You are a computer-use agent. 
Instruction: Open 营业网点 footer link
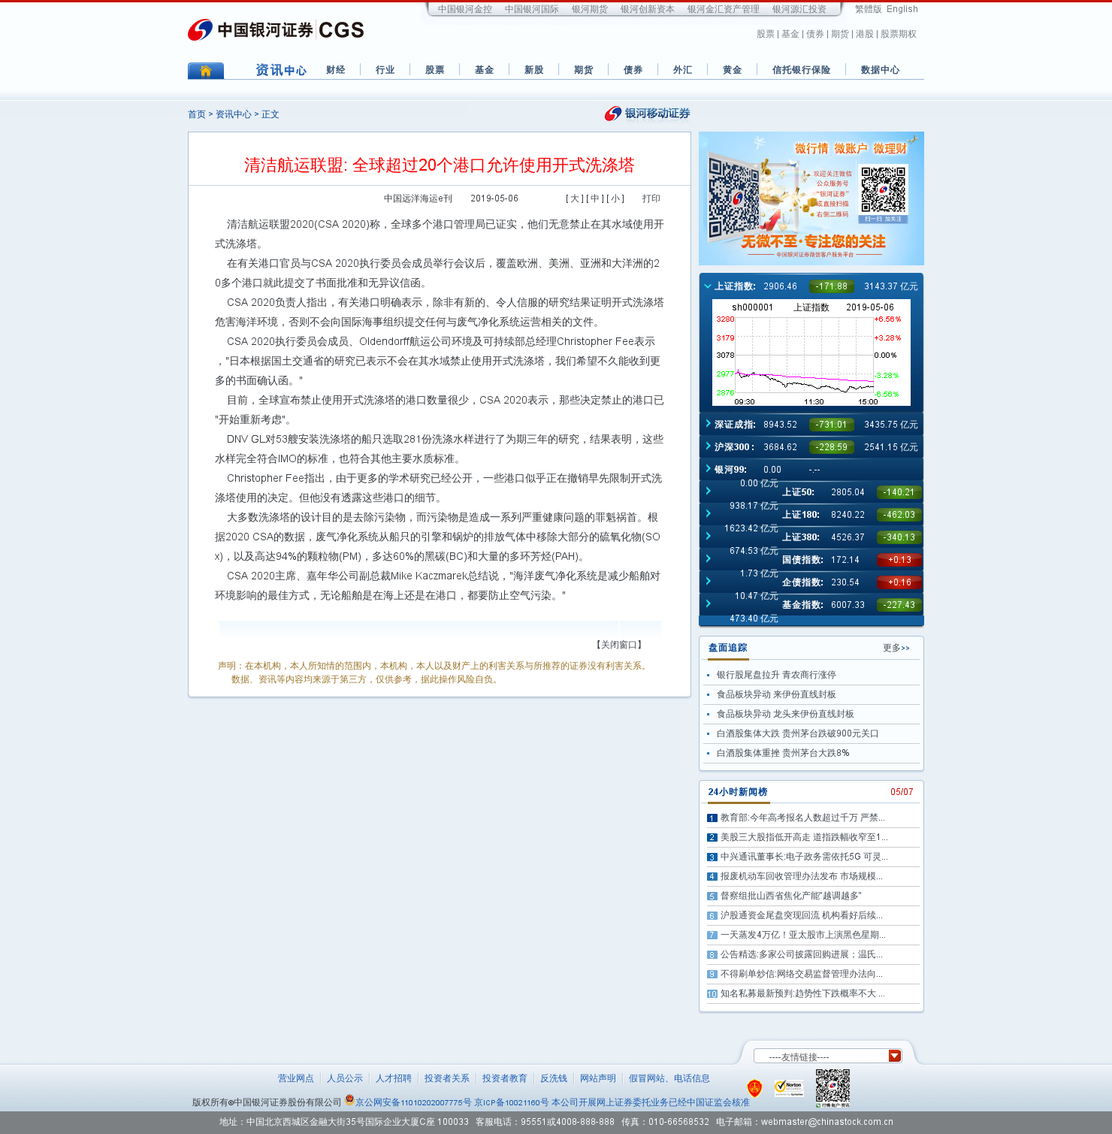coord(296,1078)
